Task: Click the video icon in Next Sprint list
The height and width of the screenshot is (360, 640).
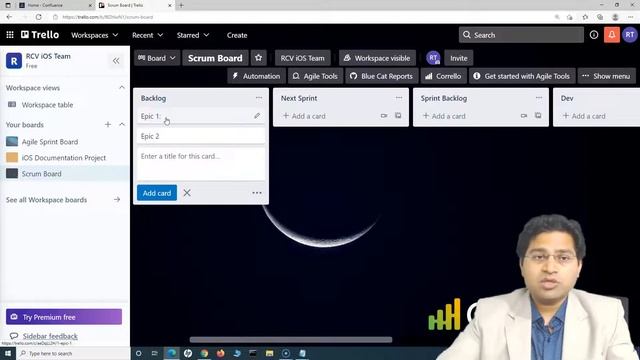Action: tap(384, 116)
